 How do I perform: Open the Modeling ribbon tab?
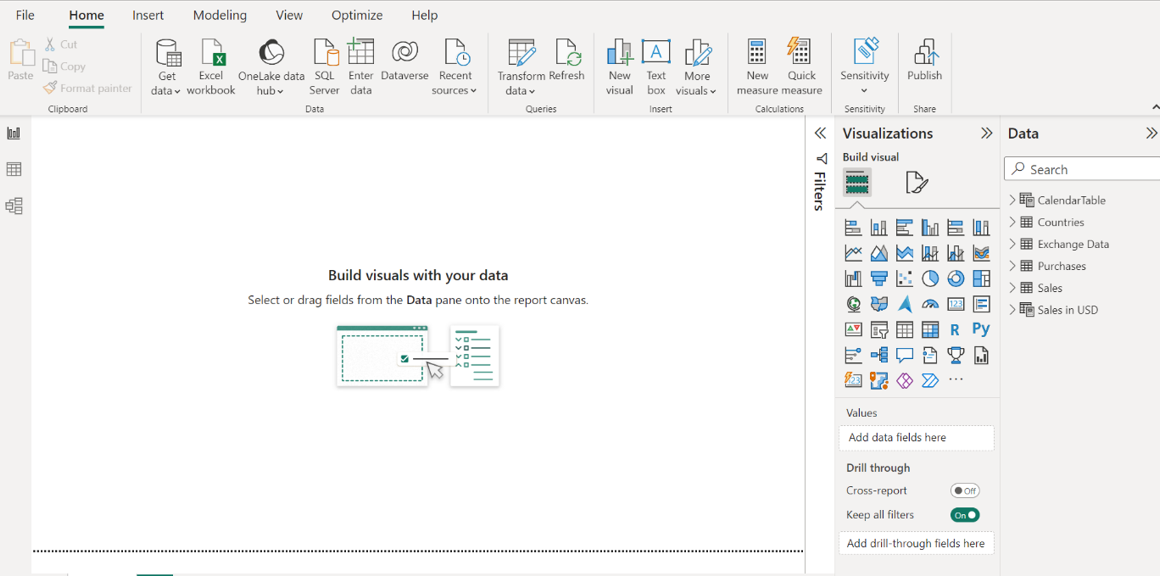219,15
